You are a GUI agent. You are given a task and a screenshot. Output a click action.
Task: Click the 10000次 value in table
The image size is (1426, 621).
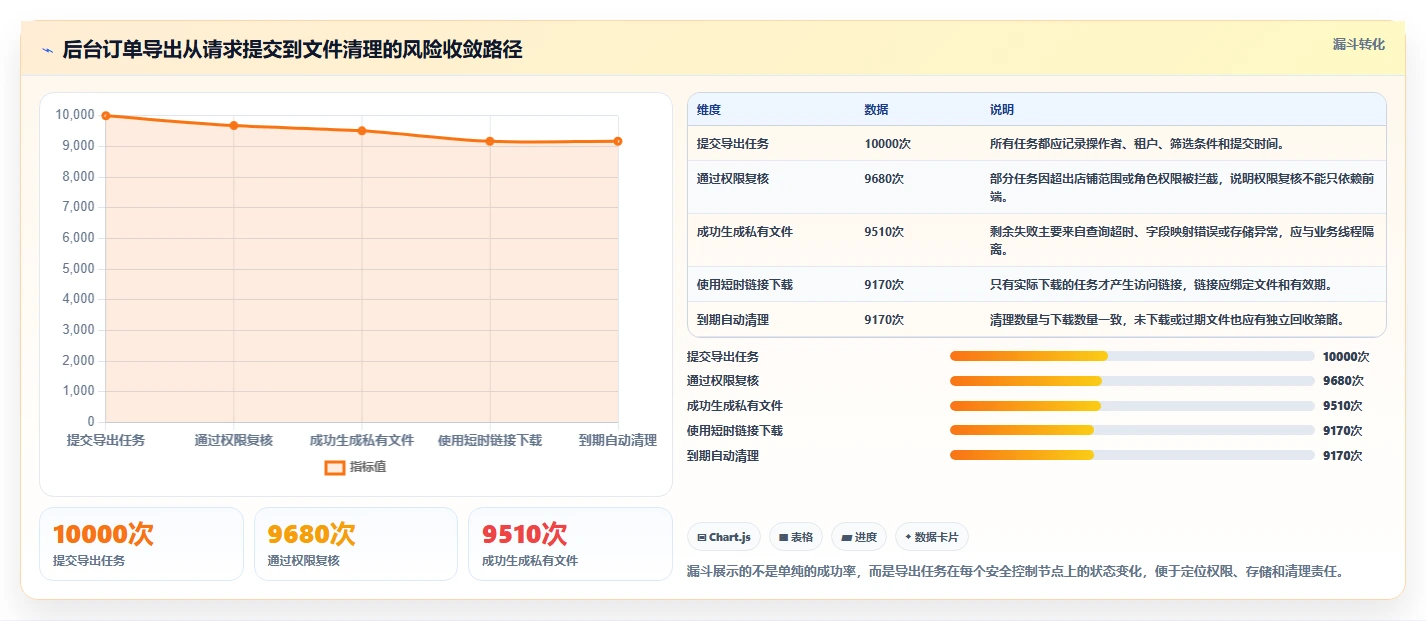(x=888, y=144)
